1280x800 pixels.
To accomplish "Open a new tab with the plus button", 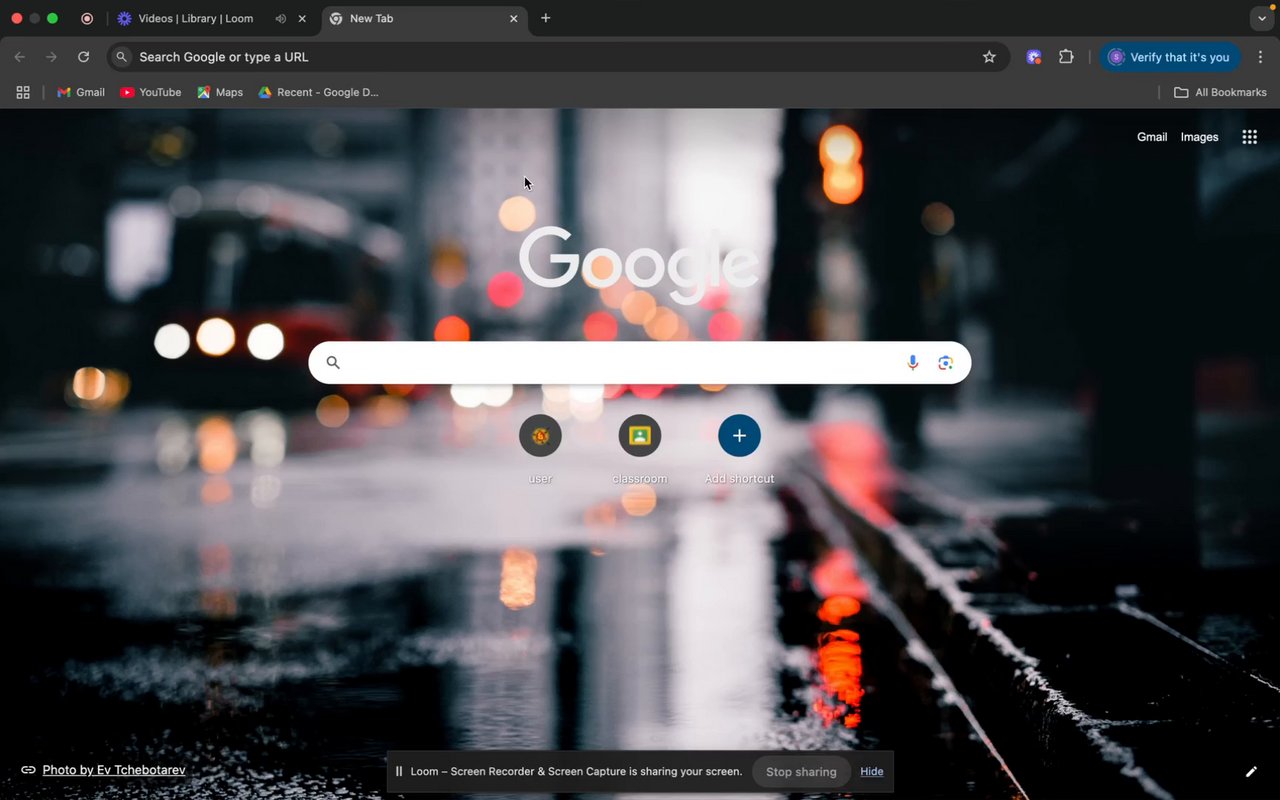I will (545, 18).
